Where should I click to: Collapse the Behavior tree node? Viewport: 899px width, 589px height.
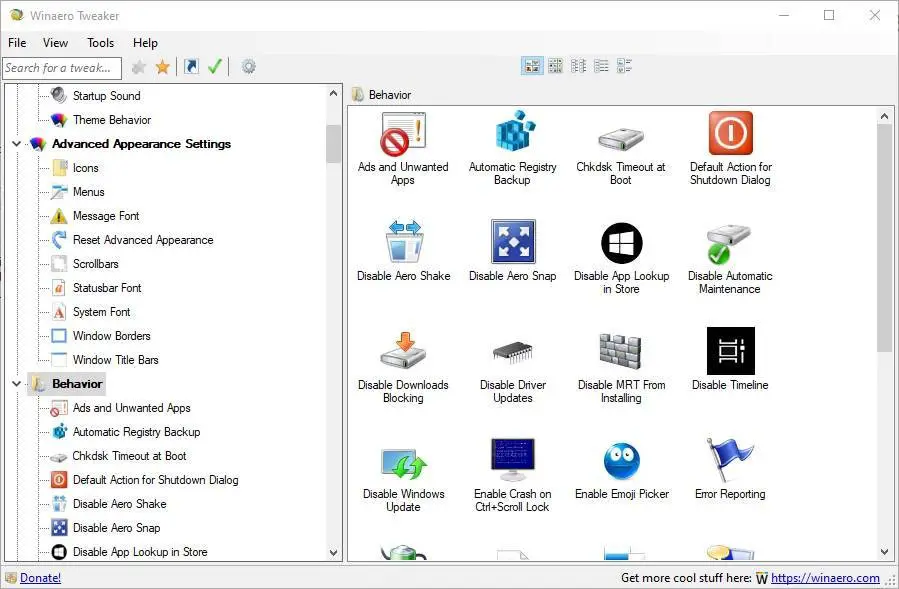[17, 384]
